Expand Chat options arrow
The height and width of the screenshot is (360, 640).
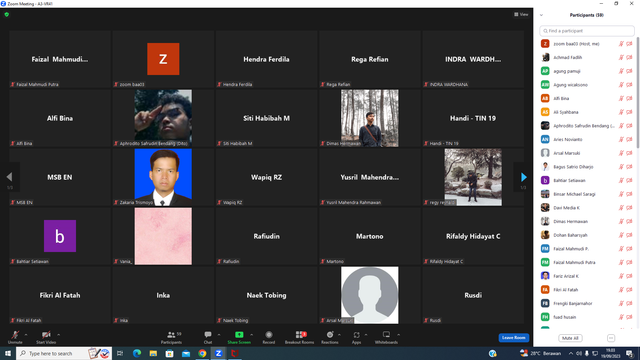point(219,335)
